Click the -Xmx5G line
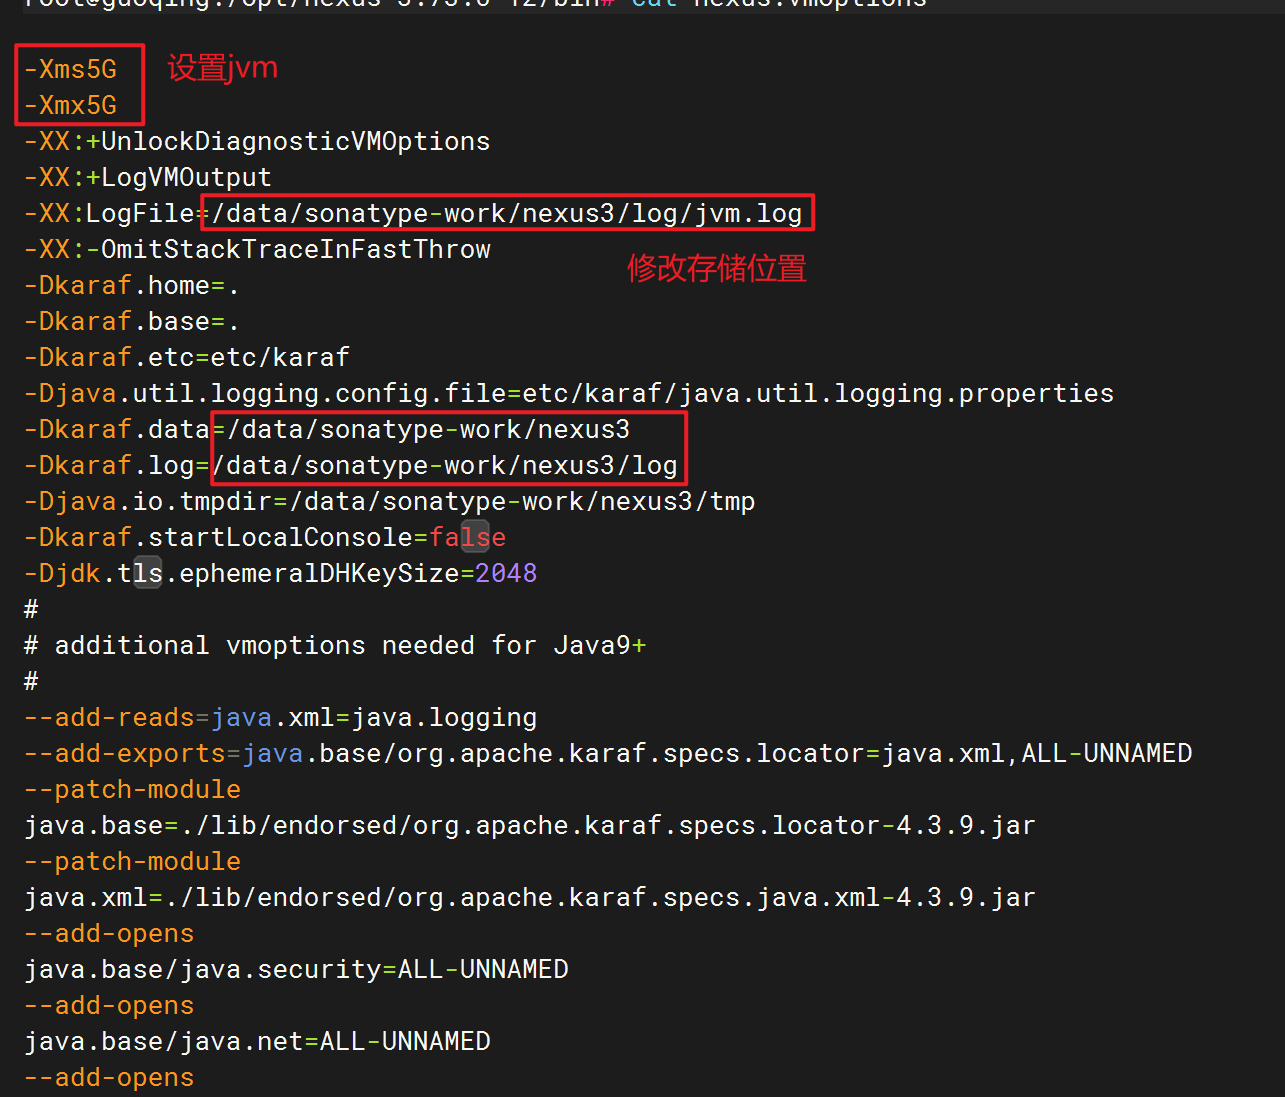The width and height of the screenshot is (1285, 1097). 70,105
